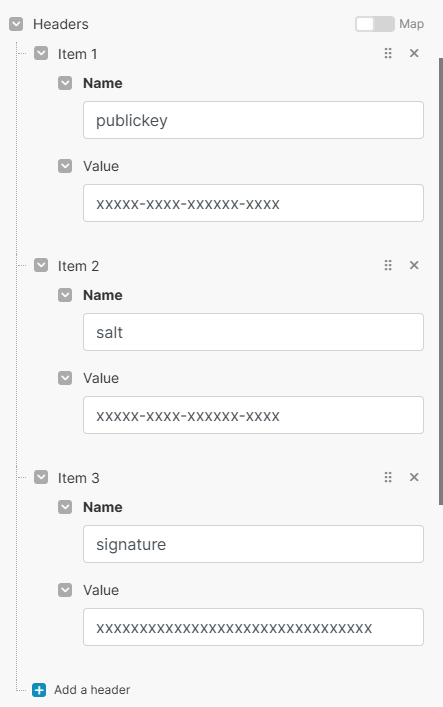Remove Item 1 header with X icon
This screenshot has height=707, width=443.
tap(414, 53)
